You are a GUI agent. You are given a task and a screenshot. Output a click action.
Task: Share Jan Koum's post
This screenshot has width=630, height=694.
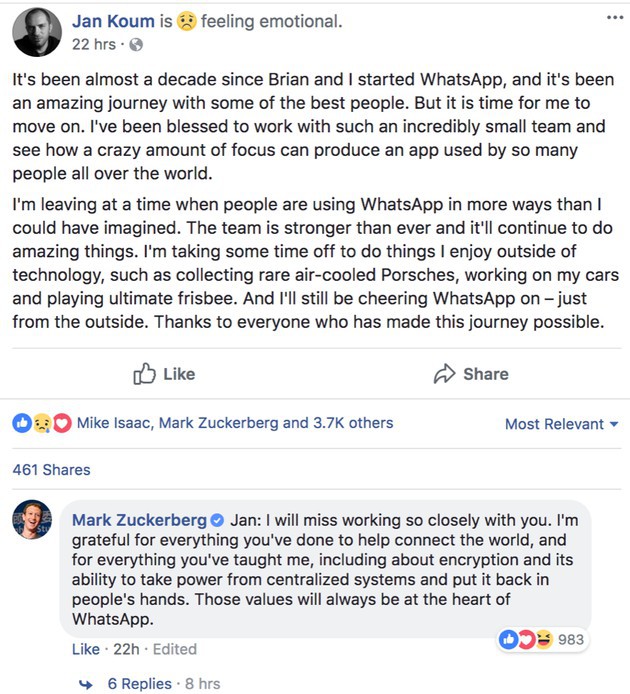coord(471,374)
